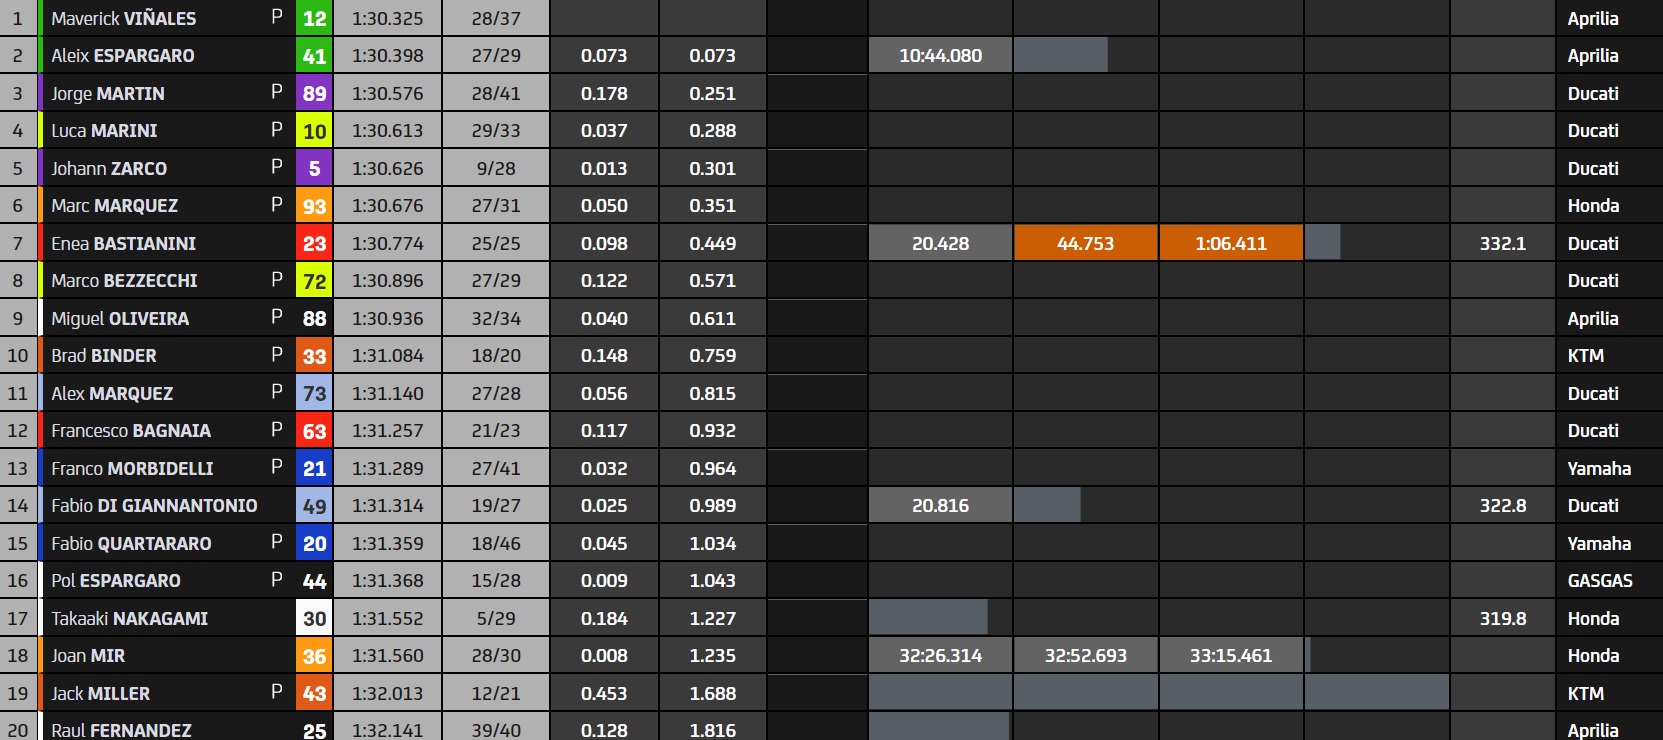Image resolution: width=1663 pixels, height=740 pixels.
Task: Click the pit indicator P beside Jack MILLER
Action: tap(277, 693)
